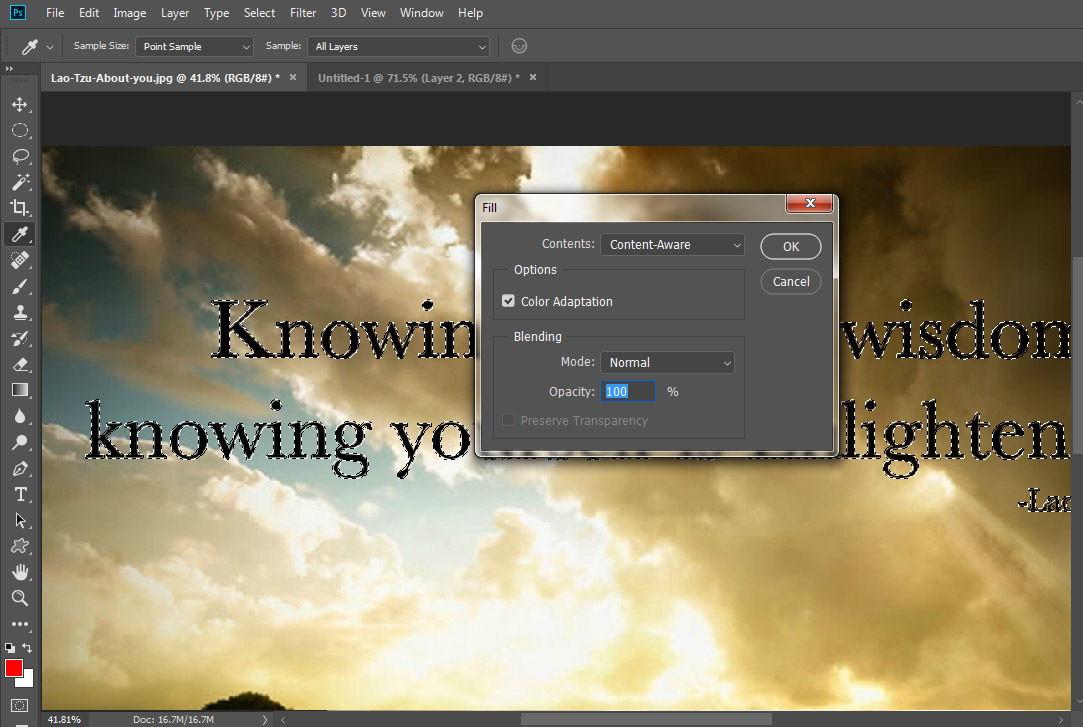The image size is (1083, 727).
Task: Expand the toolbox panel double arrows
Action: (9, 69)
